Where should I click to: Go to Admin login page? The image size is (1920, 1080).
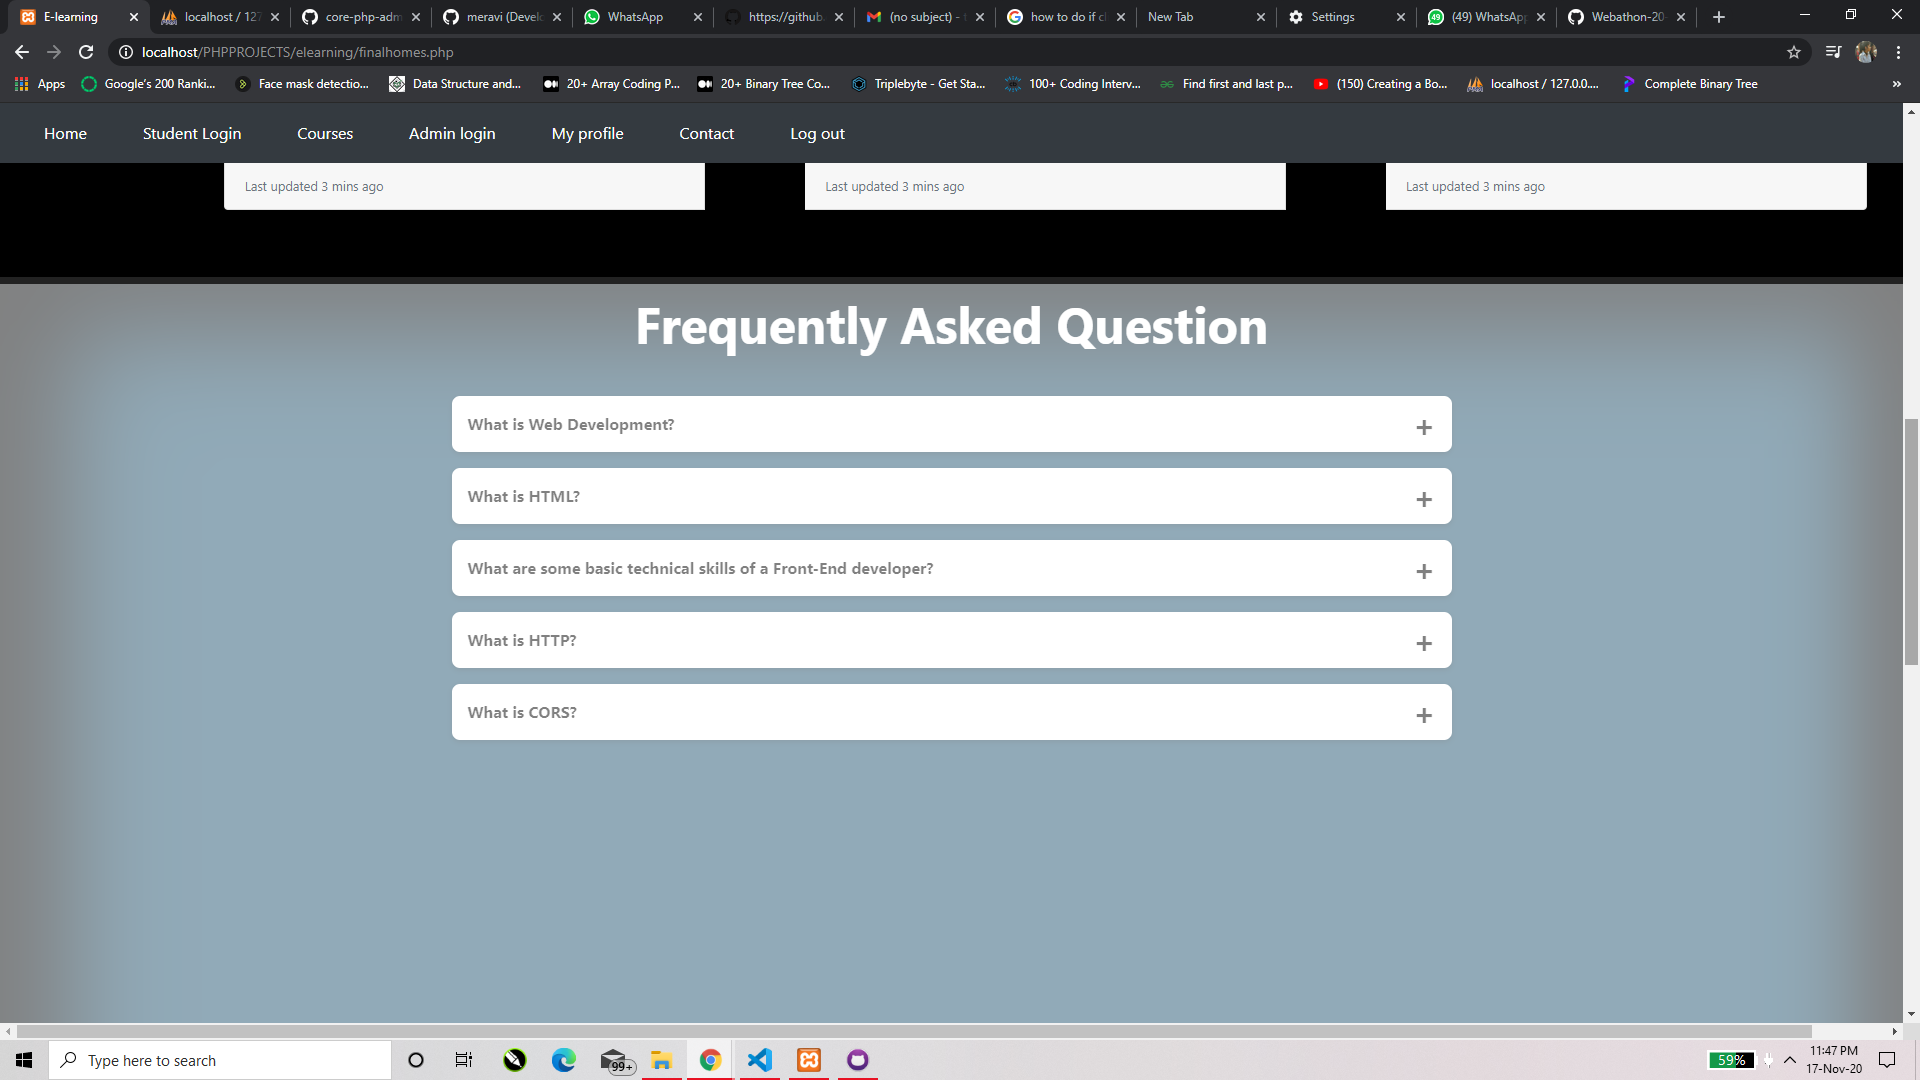(452, 133)
